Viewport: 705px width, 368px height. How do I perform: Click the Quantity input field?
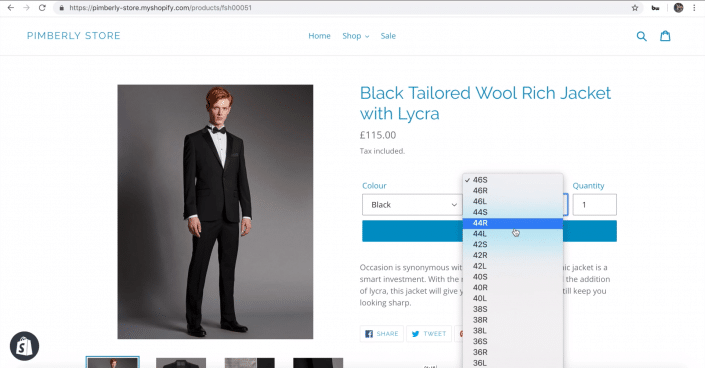pos(594,205)
